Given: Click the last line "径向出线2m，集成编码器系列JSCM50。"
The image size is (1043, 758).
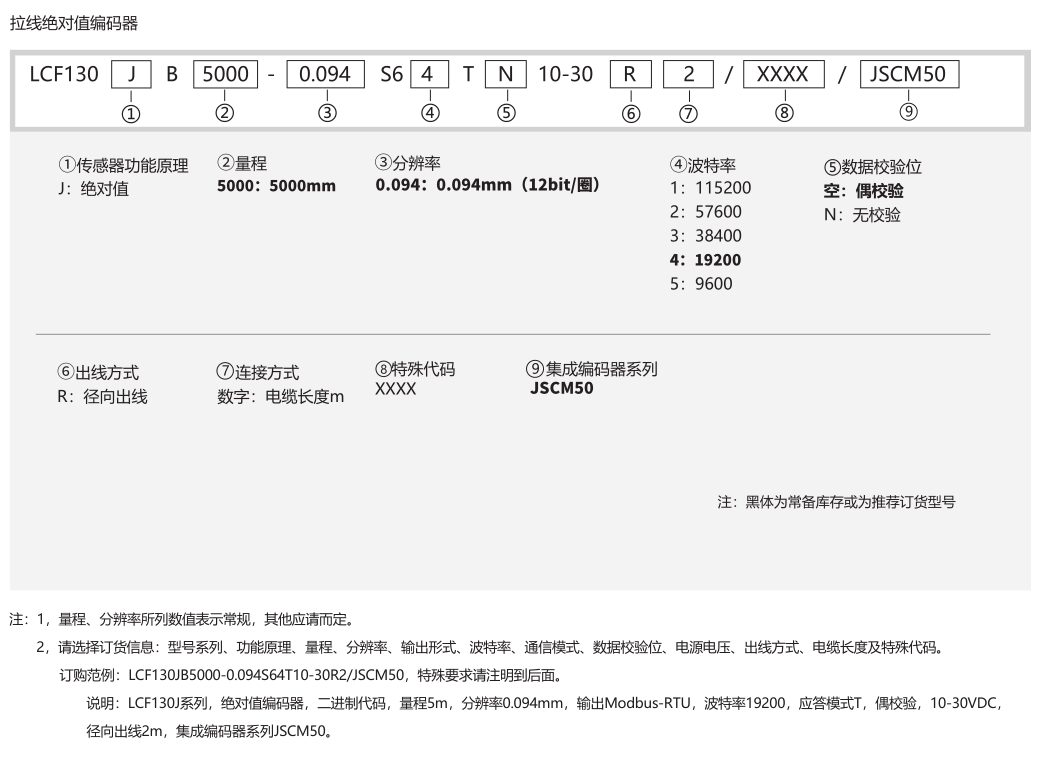Looking at the screenshot, I should (x=210, y=731).
